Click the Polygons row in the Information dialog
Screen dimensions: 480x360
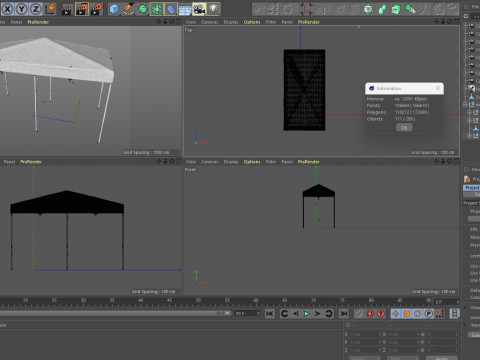pos(398,112)
